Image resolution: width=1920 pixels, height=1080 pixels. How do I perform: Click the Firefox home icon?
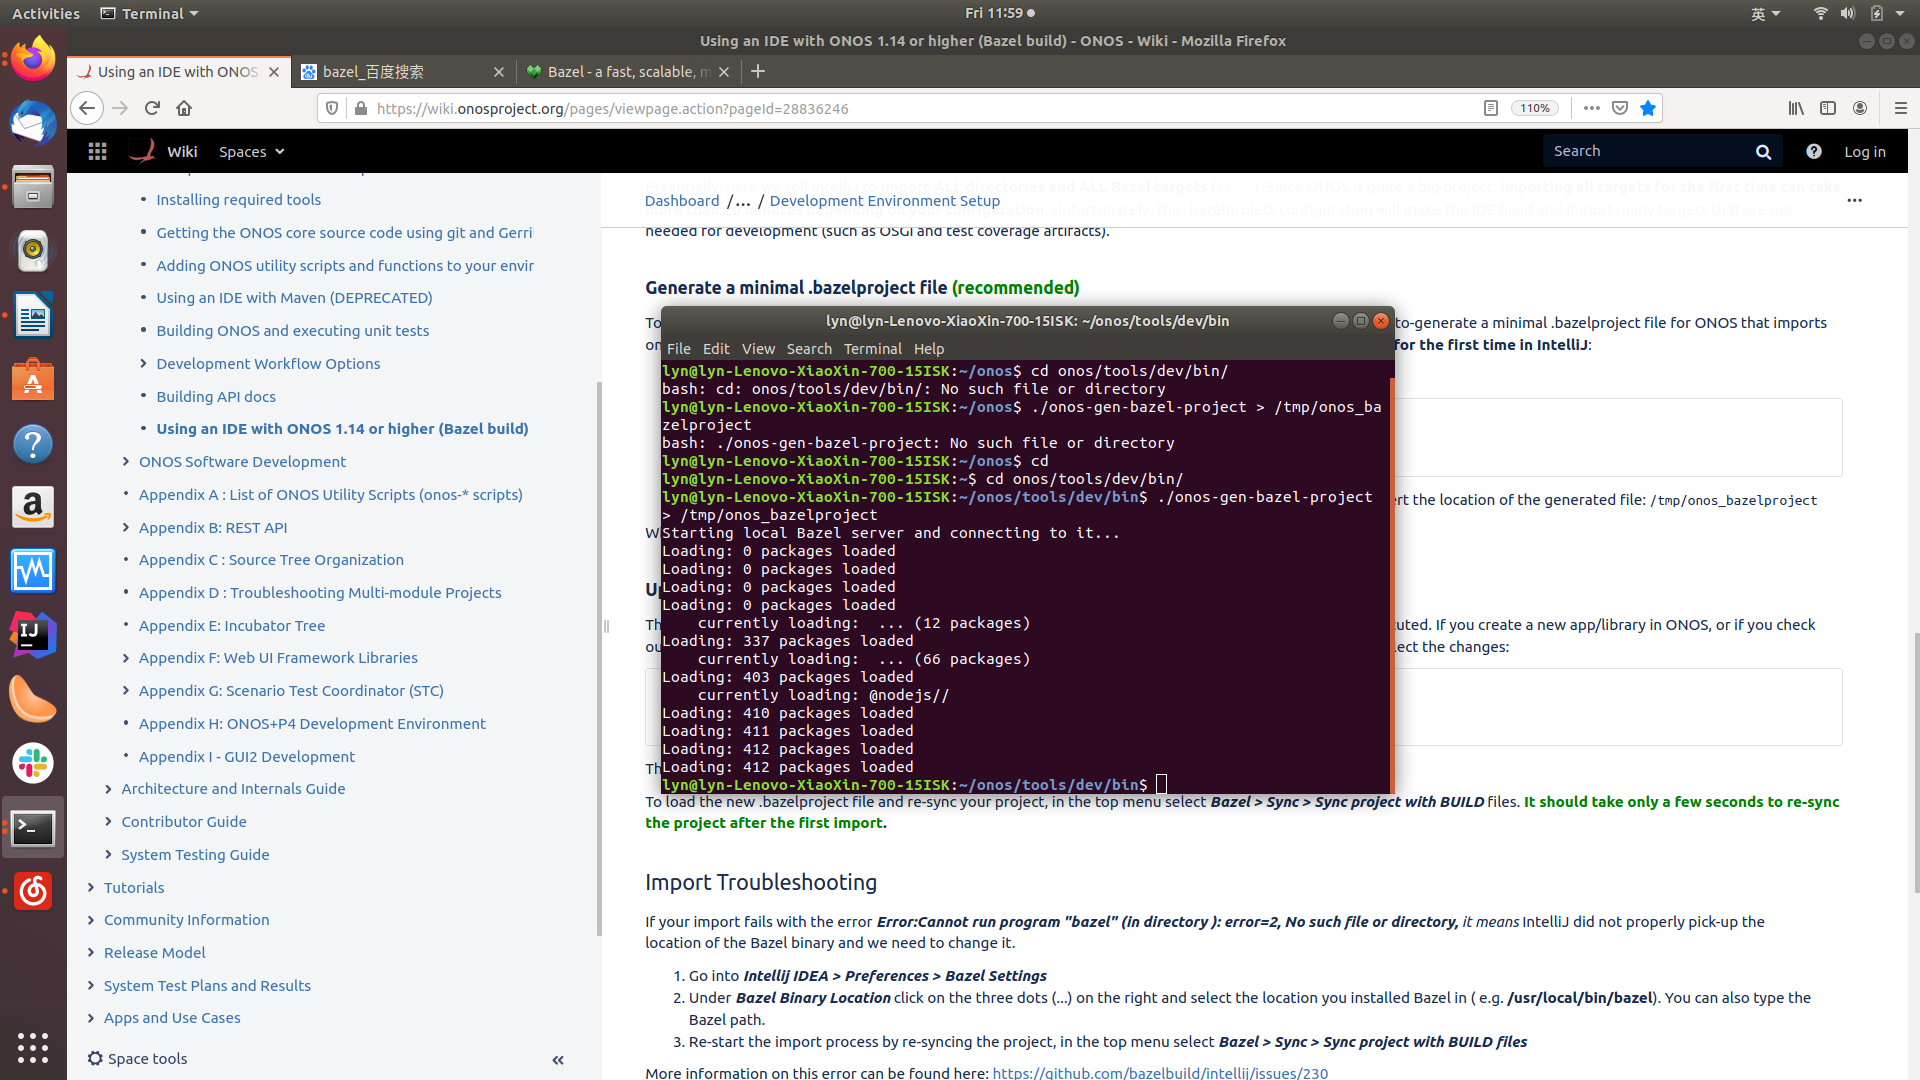tap(184, 108)
